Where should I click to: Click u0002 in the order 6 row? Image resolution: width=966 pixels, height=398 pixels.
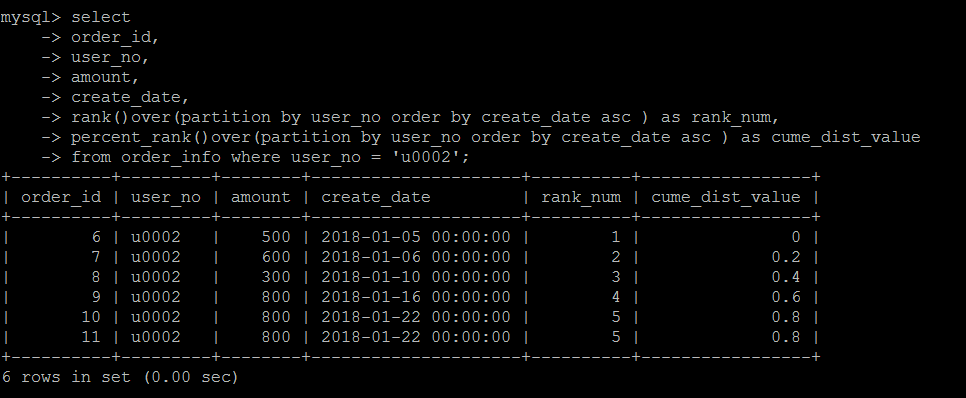156,237
